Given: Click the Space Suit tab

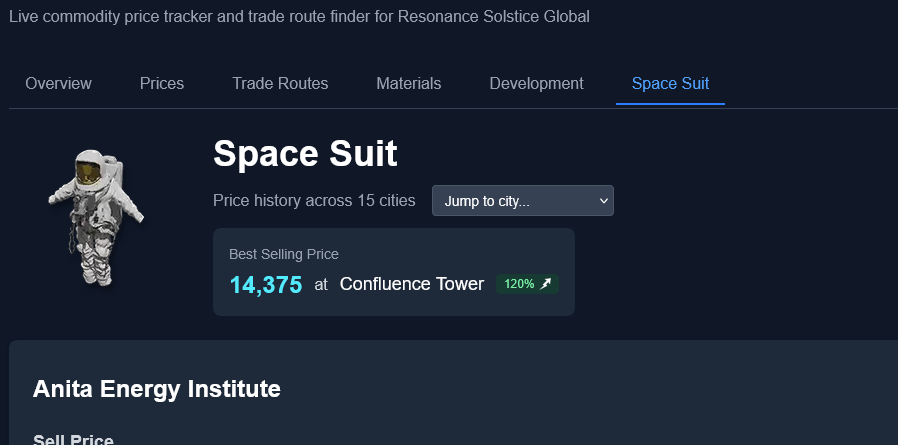Looking at the screenshot, I should coord(670,84).
